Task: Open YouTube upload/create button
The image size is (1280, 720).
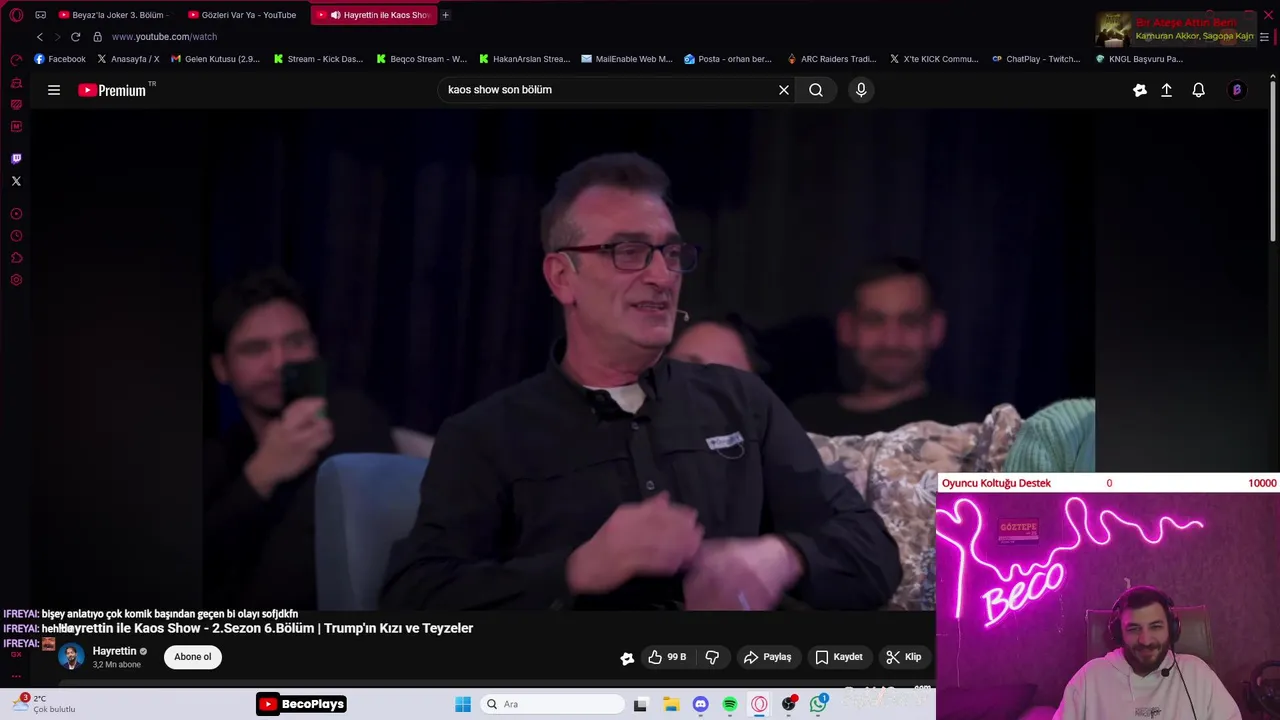Action: [x=1166, y=90]
